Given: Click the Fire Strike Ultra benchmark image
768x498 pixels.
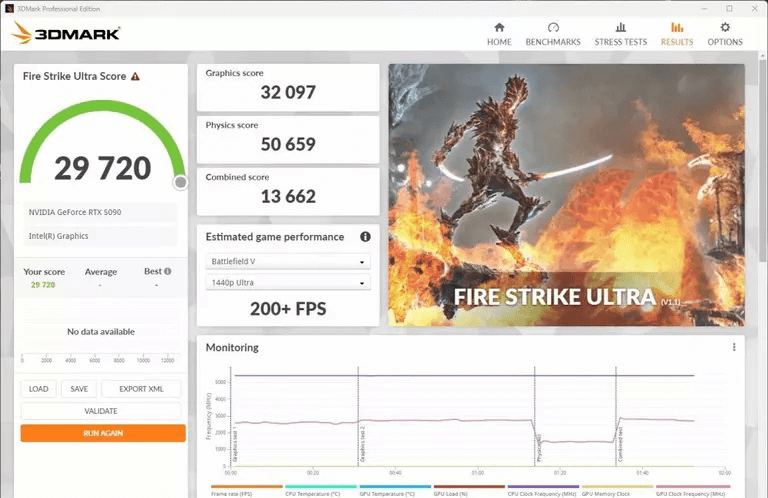Looking at the screenshot, I should click(x=566, y=194).
